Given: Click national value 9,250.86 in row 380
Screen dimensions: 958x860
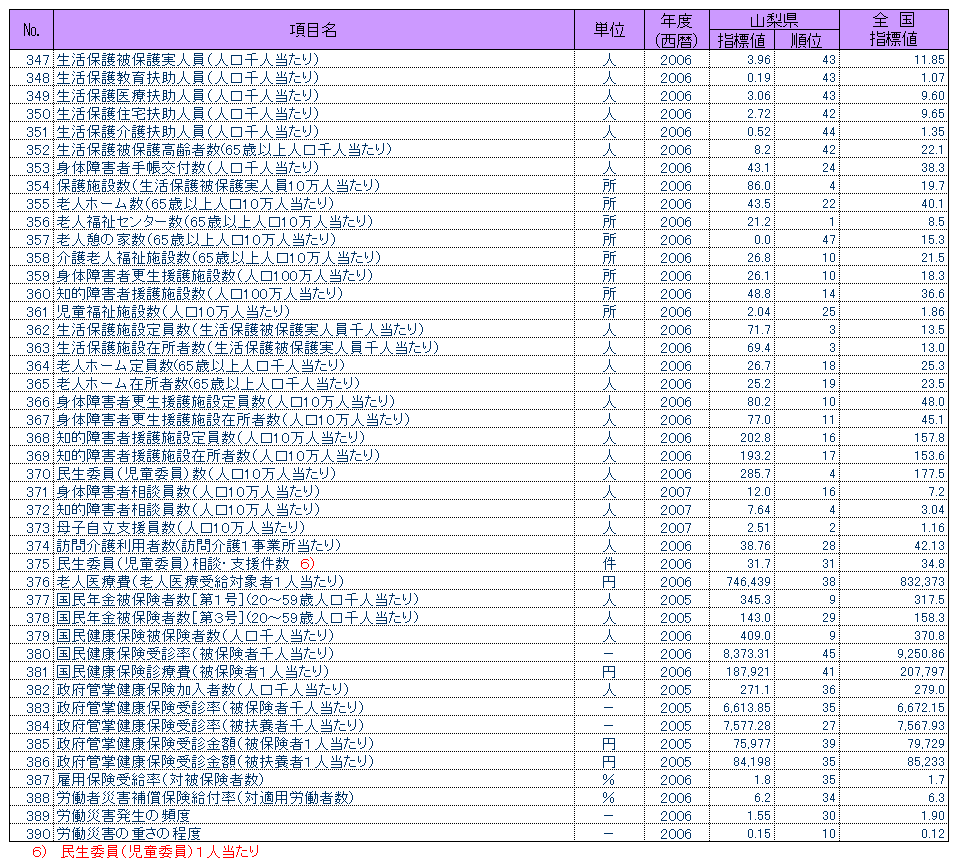Looking at the screenshot, I should click(x=921, y=654).
